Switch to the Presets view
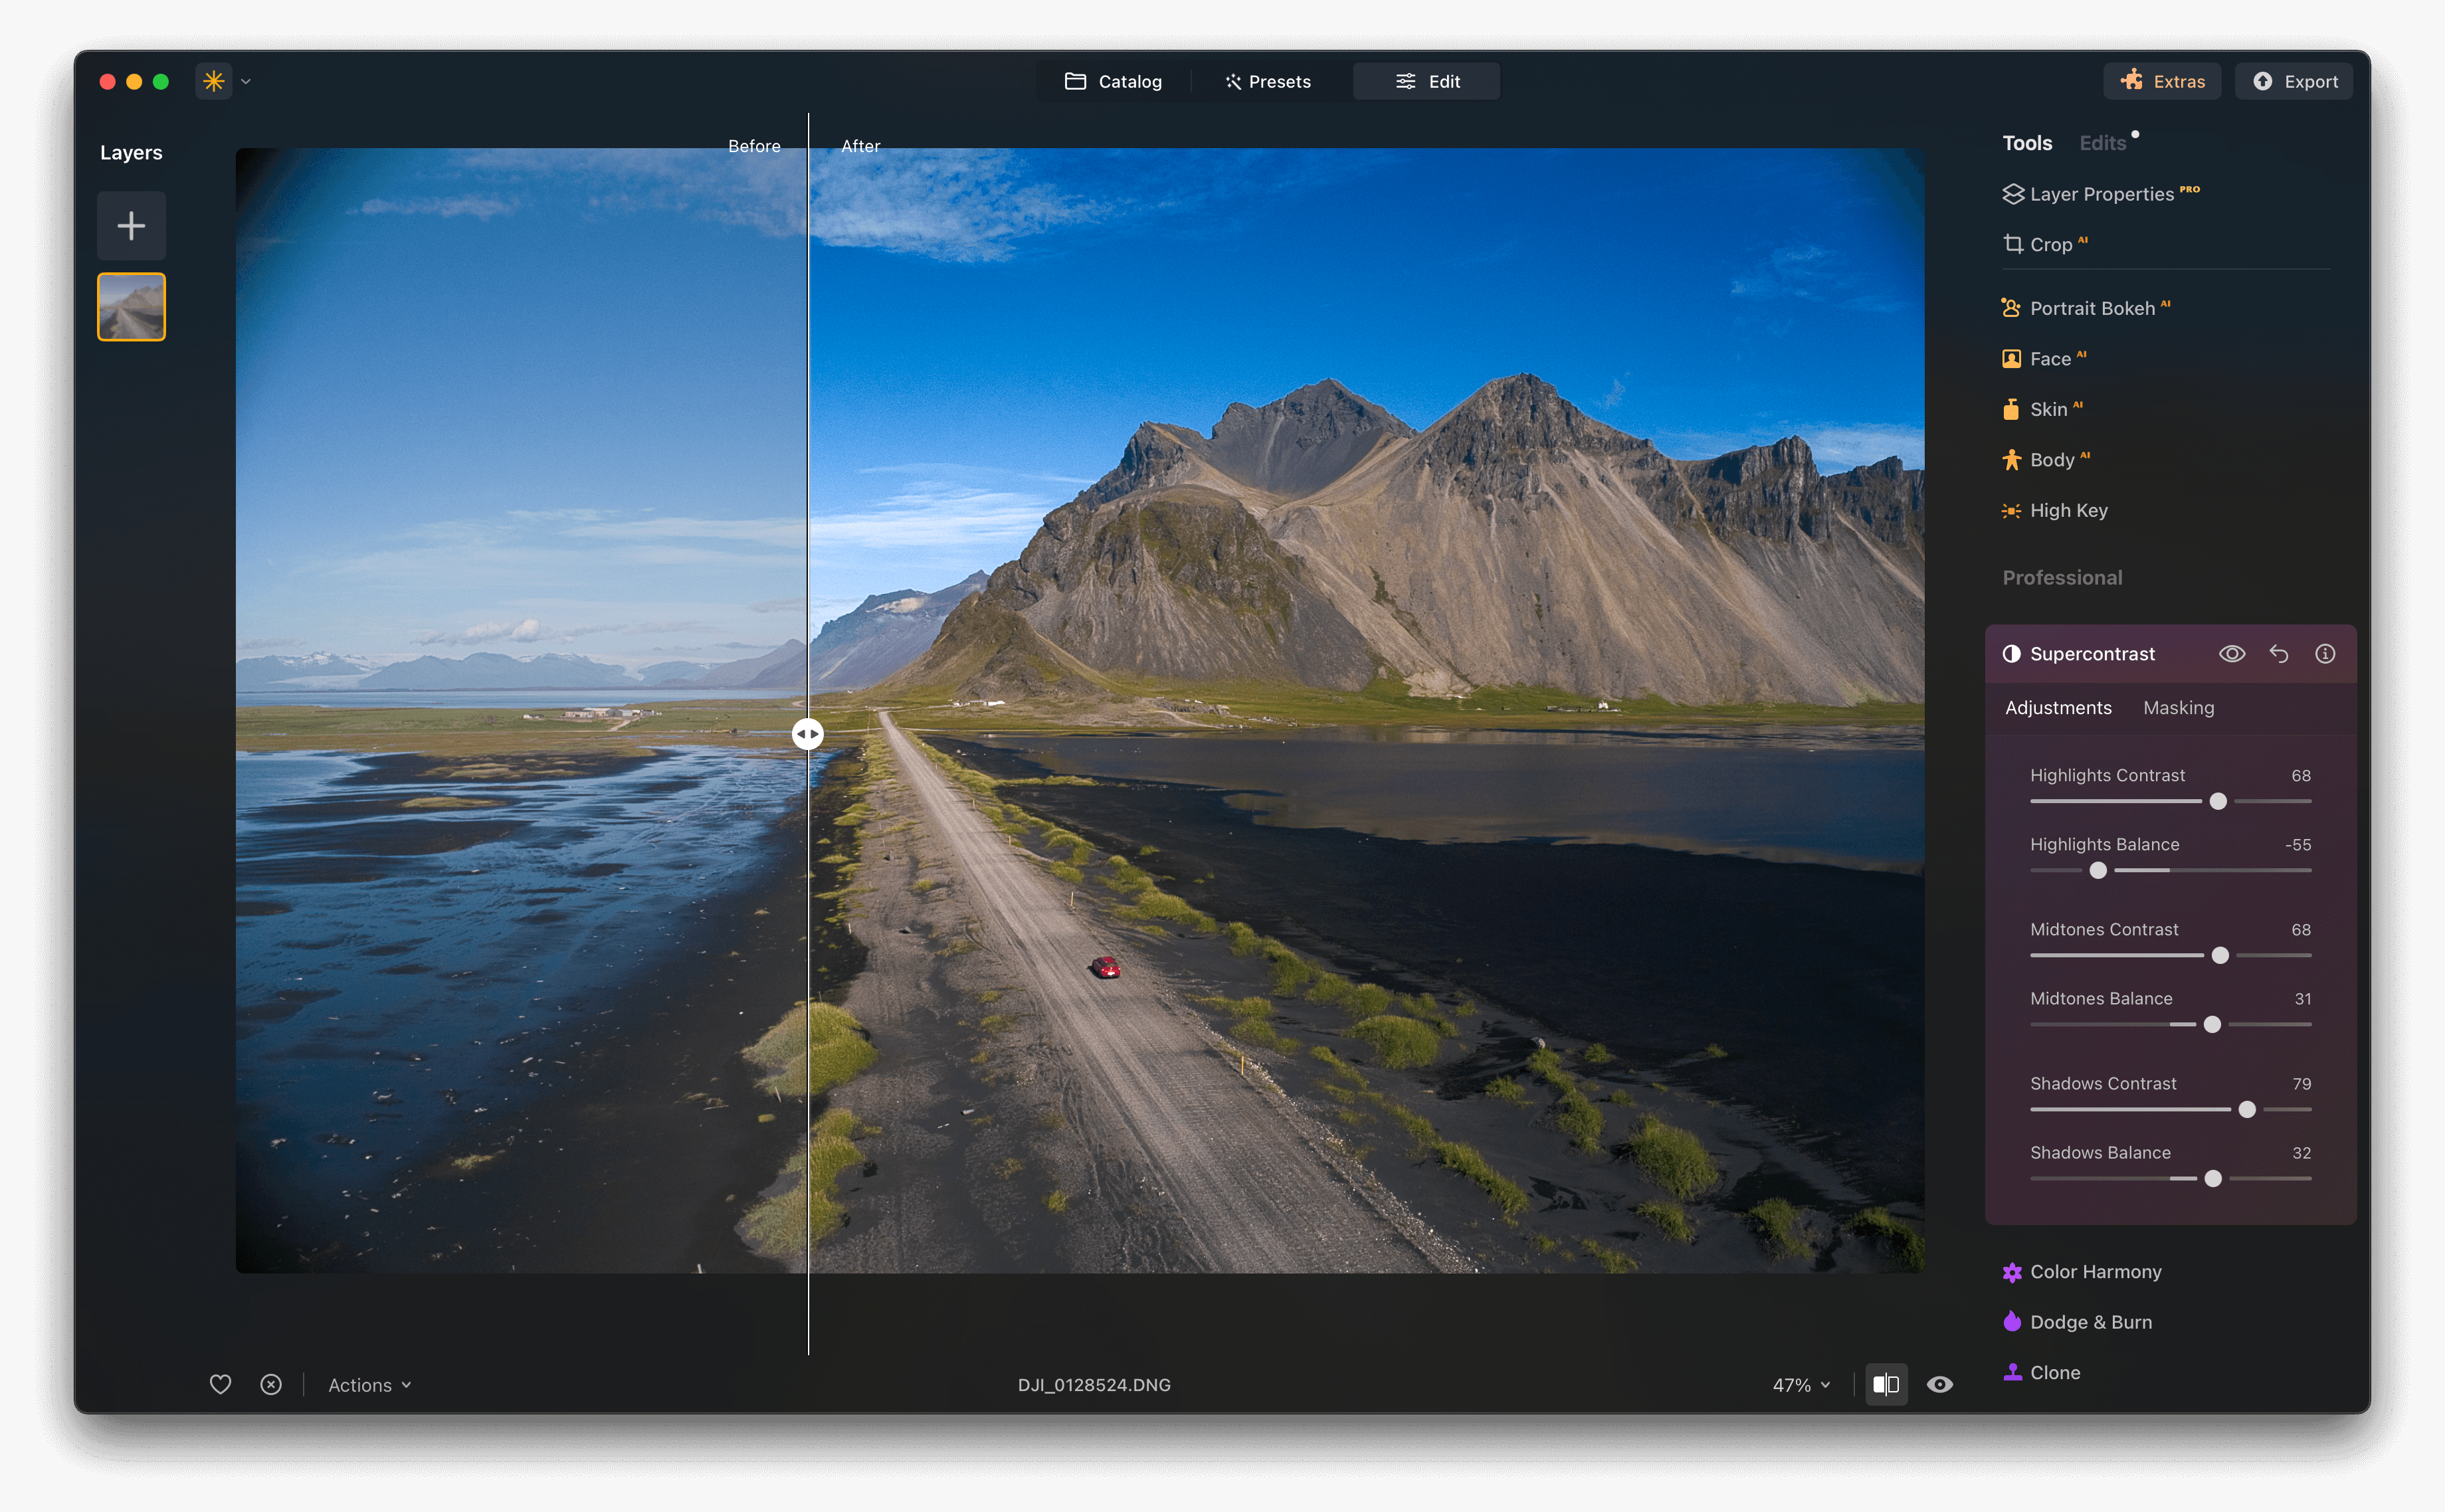The height and width of the screenshot is (1512, 2445). click(1267, 81)
